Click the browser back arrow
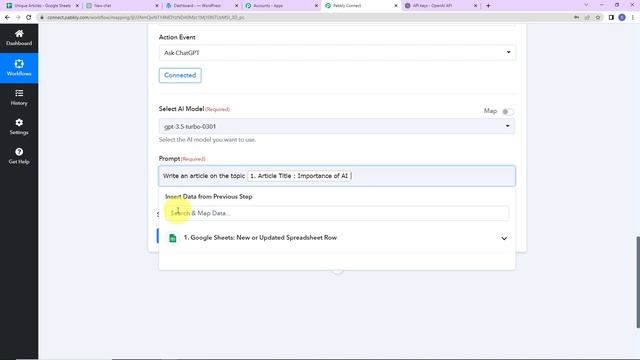 [x=7, y=18]
